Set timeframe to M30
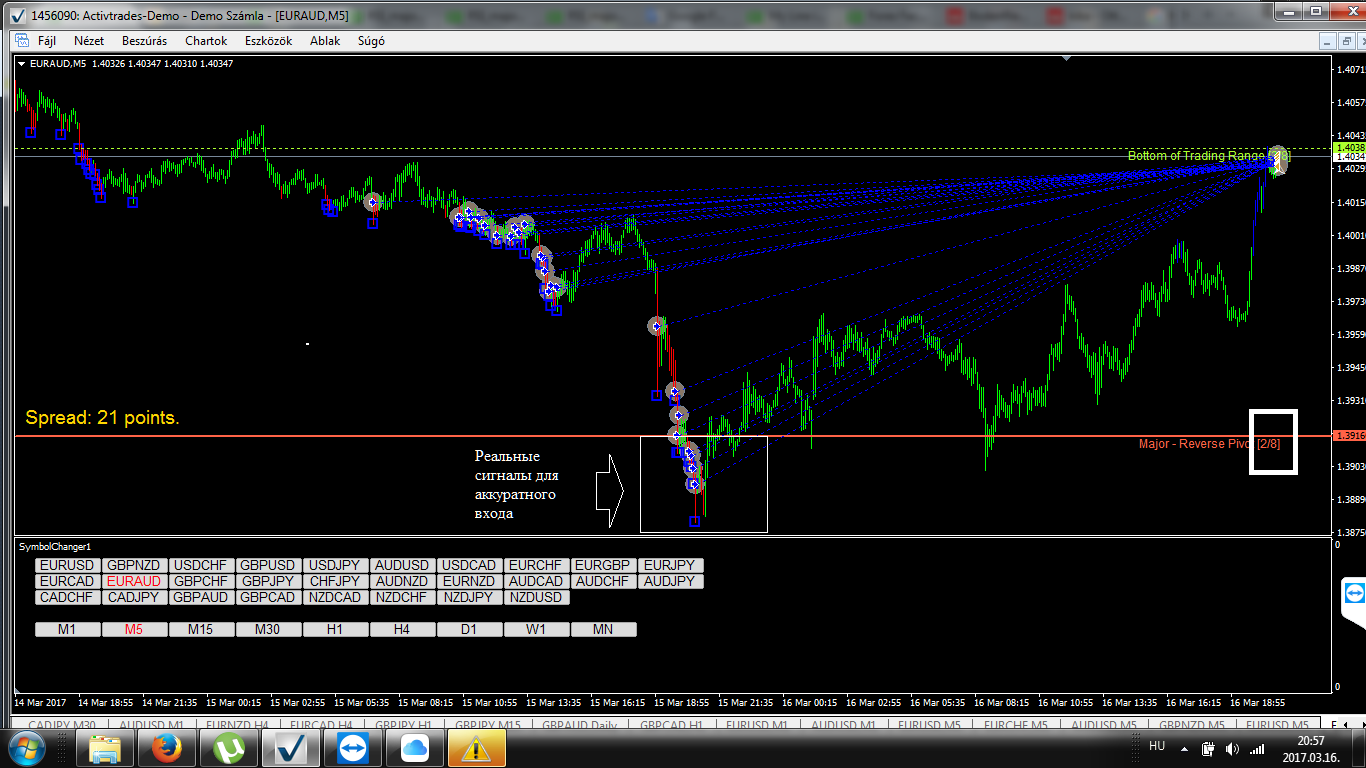The image size is (1366, 768). (269, 630)
